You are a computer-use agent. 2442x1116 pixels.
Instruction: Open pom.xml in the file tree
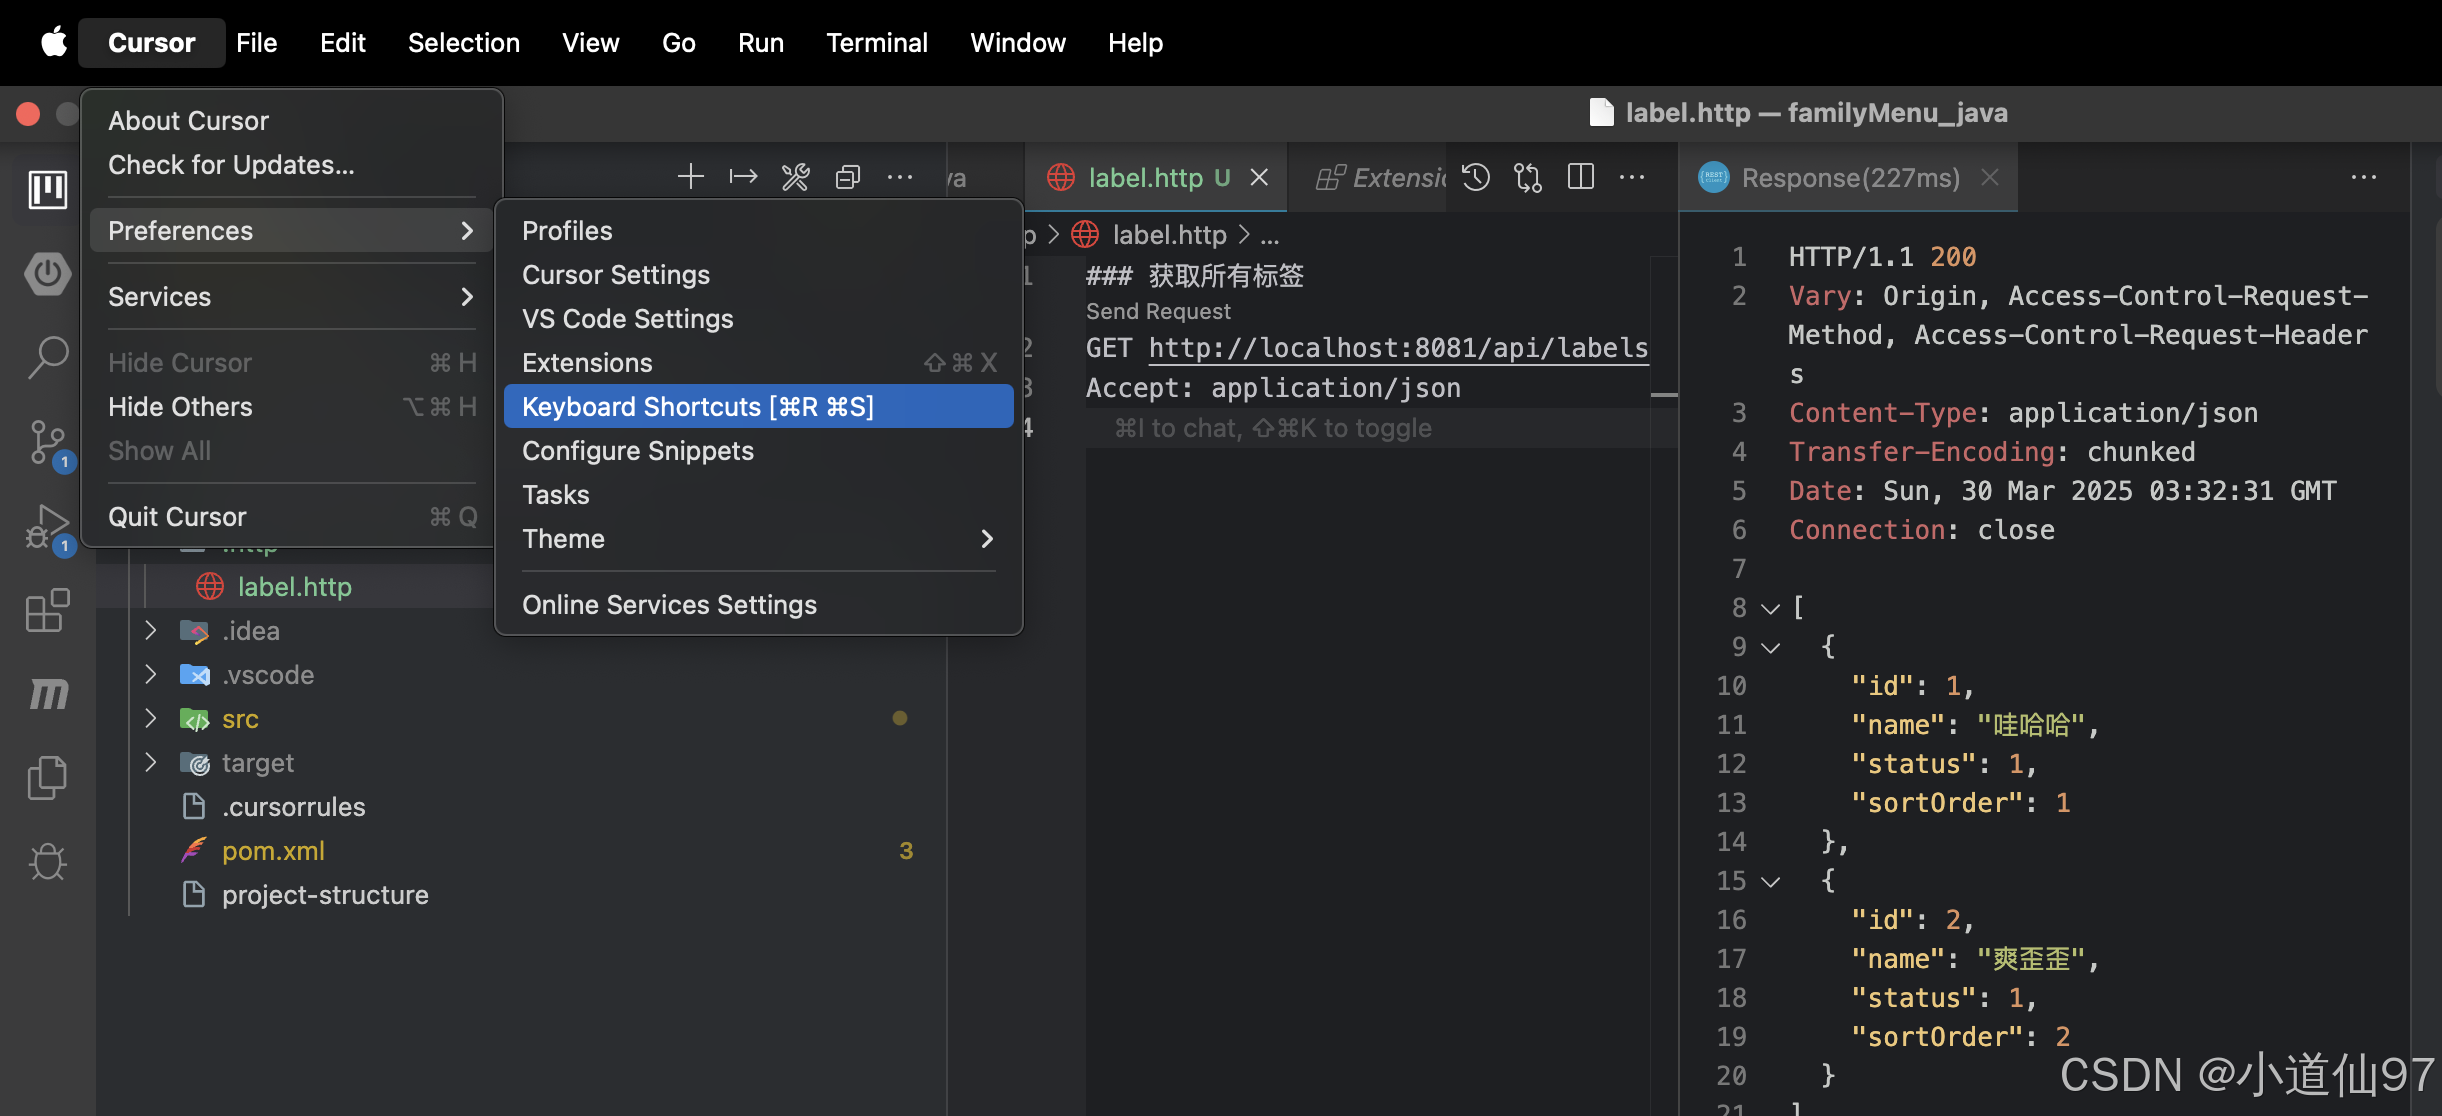coord(273,851)
